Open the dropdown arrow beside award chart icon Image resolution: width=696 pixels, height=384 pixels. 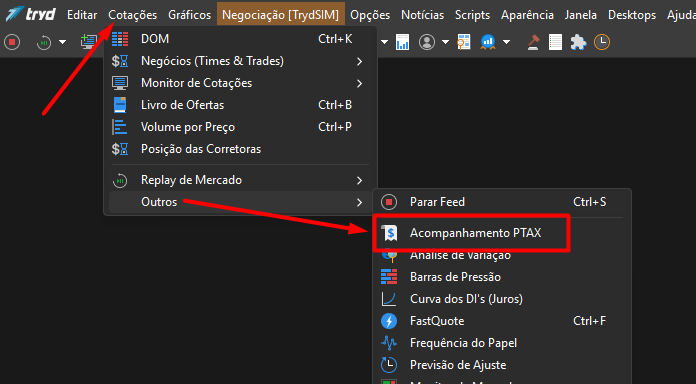pyautogui.click(x=506, y=42)
